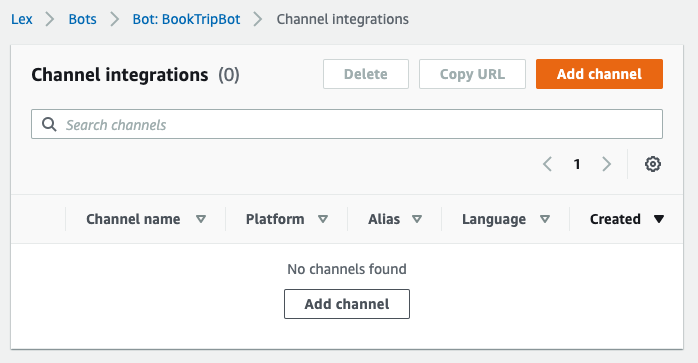This screenshot has width=698, height=363.
Task: Sort by Language column
Action: (x=506, y=219)
